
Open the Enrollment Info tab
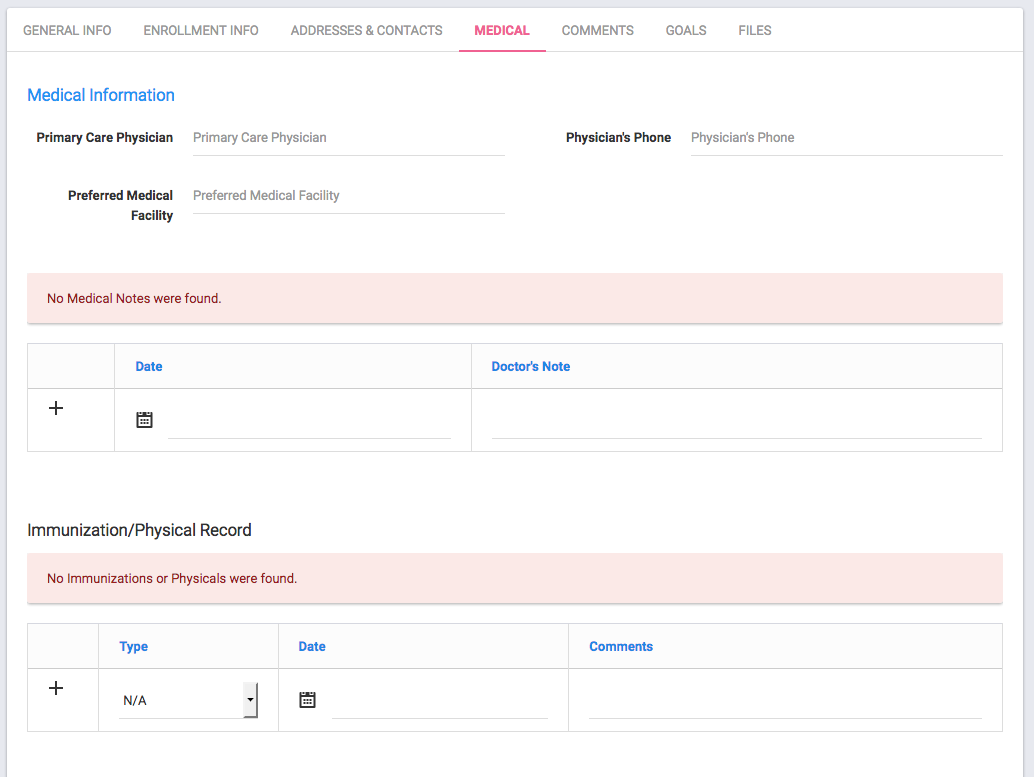pyautogui.click(x=201, y=30)
